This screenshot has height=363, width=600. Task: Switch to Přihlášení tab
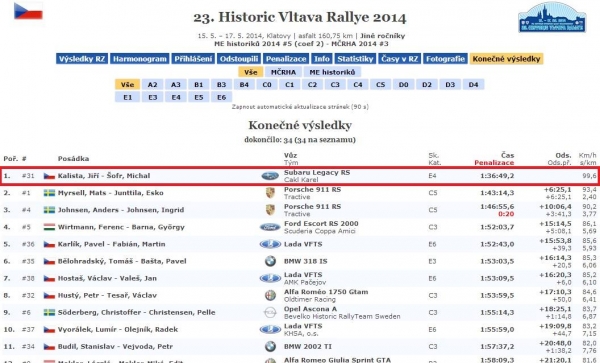pyautogui.click(x=193, y=59)
